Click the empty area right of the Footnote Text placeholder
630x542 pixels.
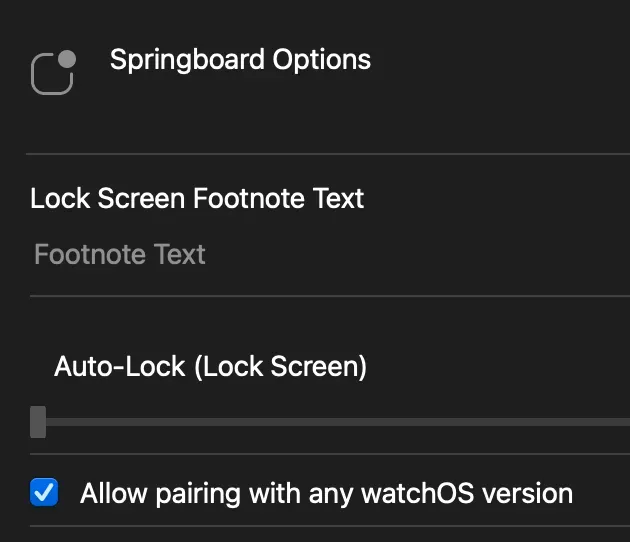[420, 254]
